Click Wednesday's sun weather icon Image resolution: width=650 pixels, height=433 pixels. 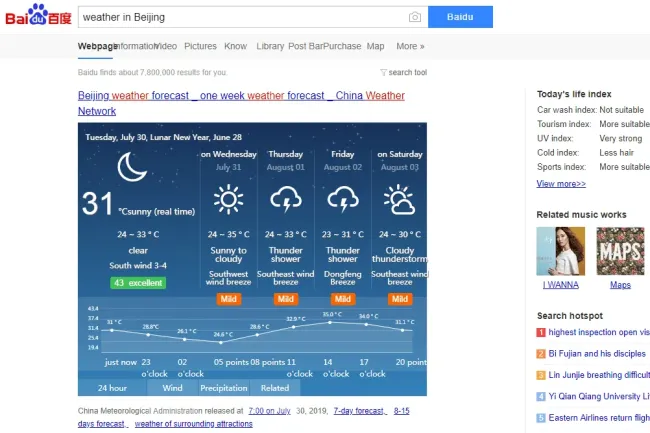coord(228,201)
